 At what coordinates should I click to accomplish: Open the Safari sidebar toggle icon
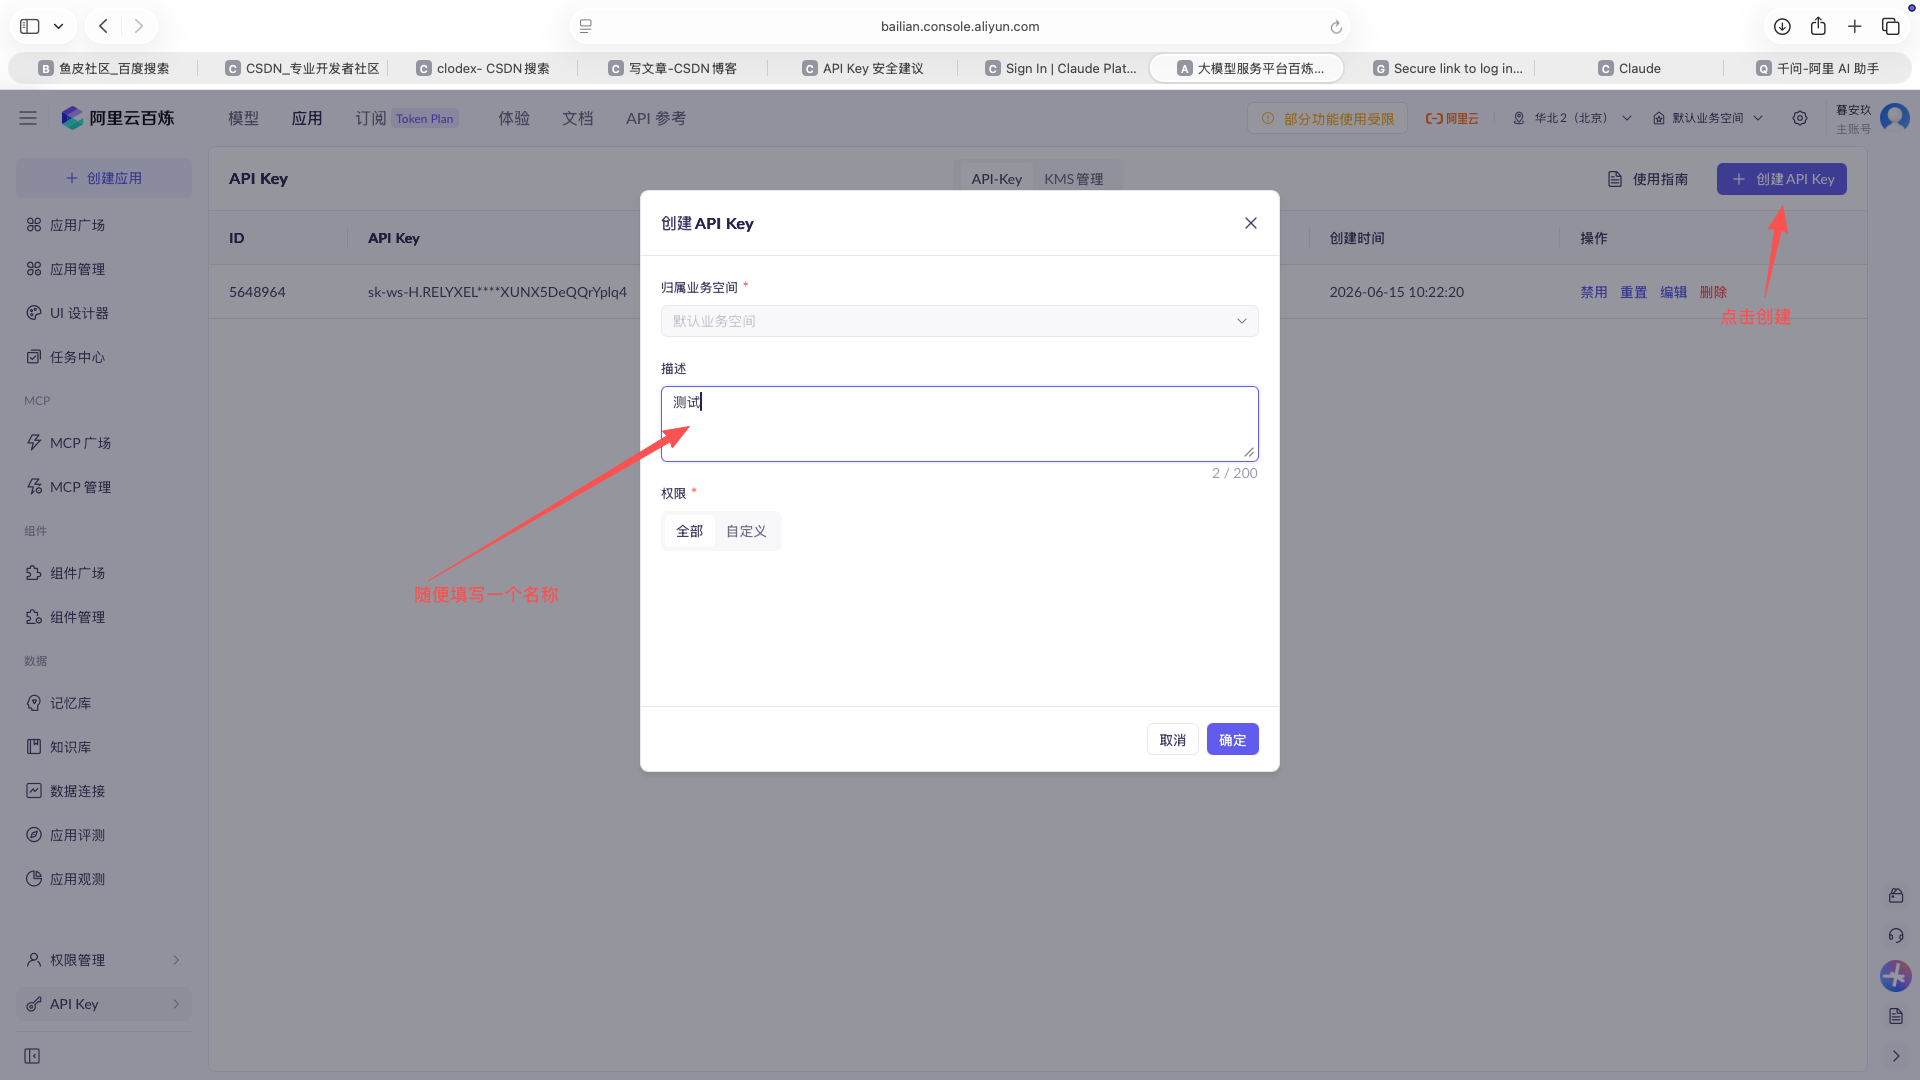30,26
